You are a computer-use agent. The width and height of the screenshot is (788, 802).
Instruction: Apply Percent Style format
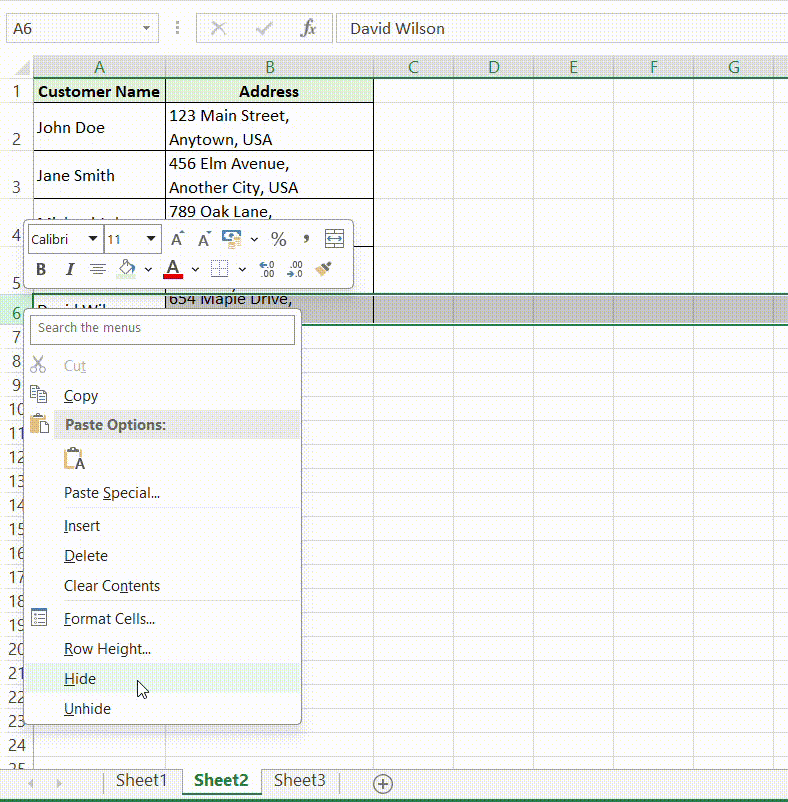pyautogui.click(x=279, y=239)
